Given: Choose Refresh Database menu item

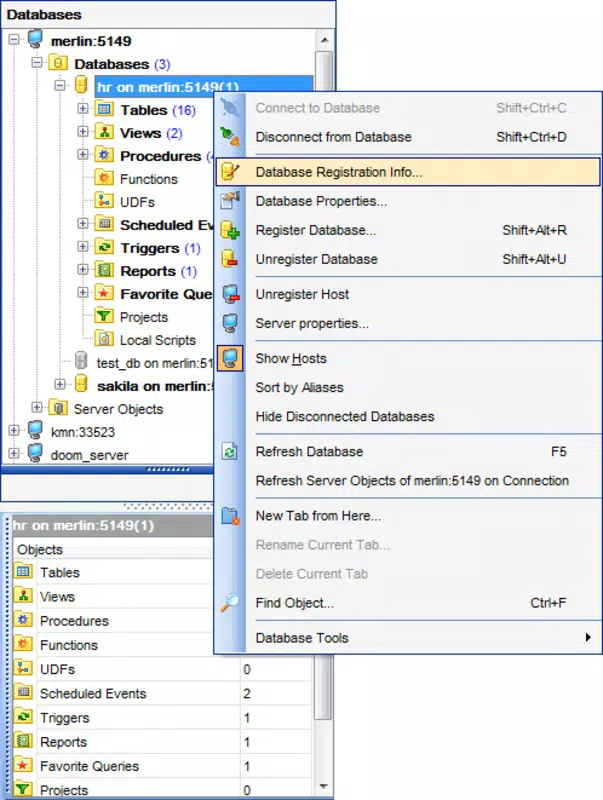Looking at the screenshot, I should [x=407, y=452].
